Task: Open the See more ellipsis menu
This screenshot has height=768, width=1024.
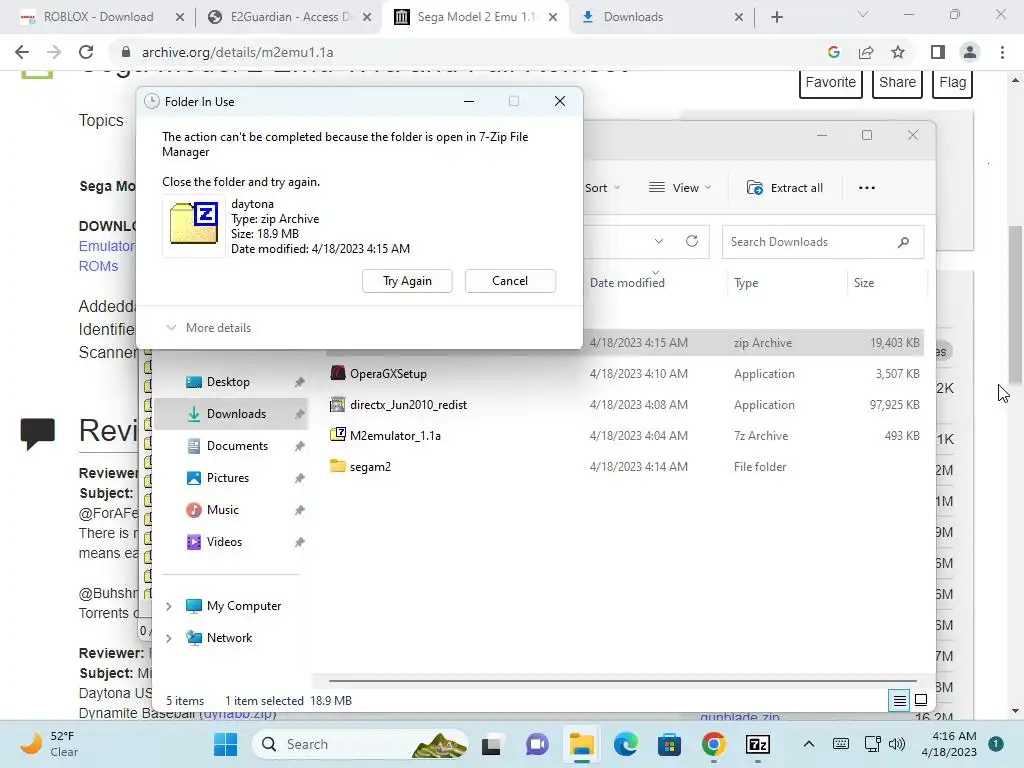Action: 867,188
